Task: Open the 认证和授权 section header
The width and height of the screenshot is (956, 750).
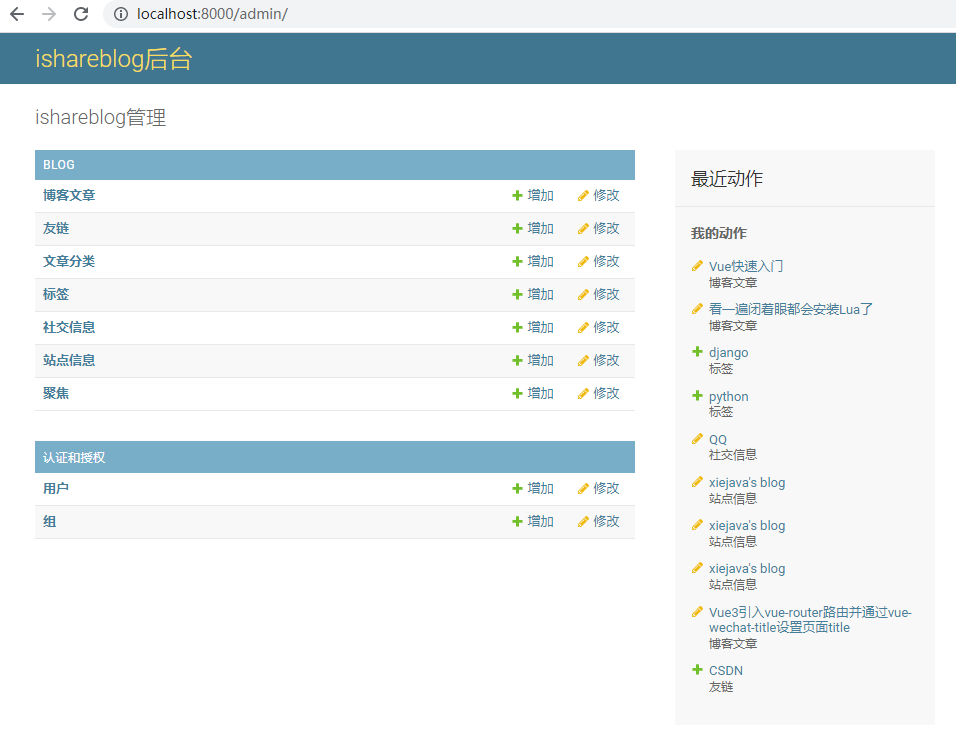Action: coord(74,458)
